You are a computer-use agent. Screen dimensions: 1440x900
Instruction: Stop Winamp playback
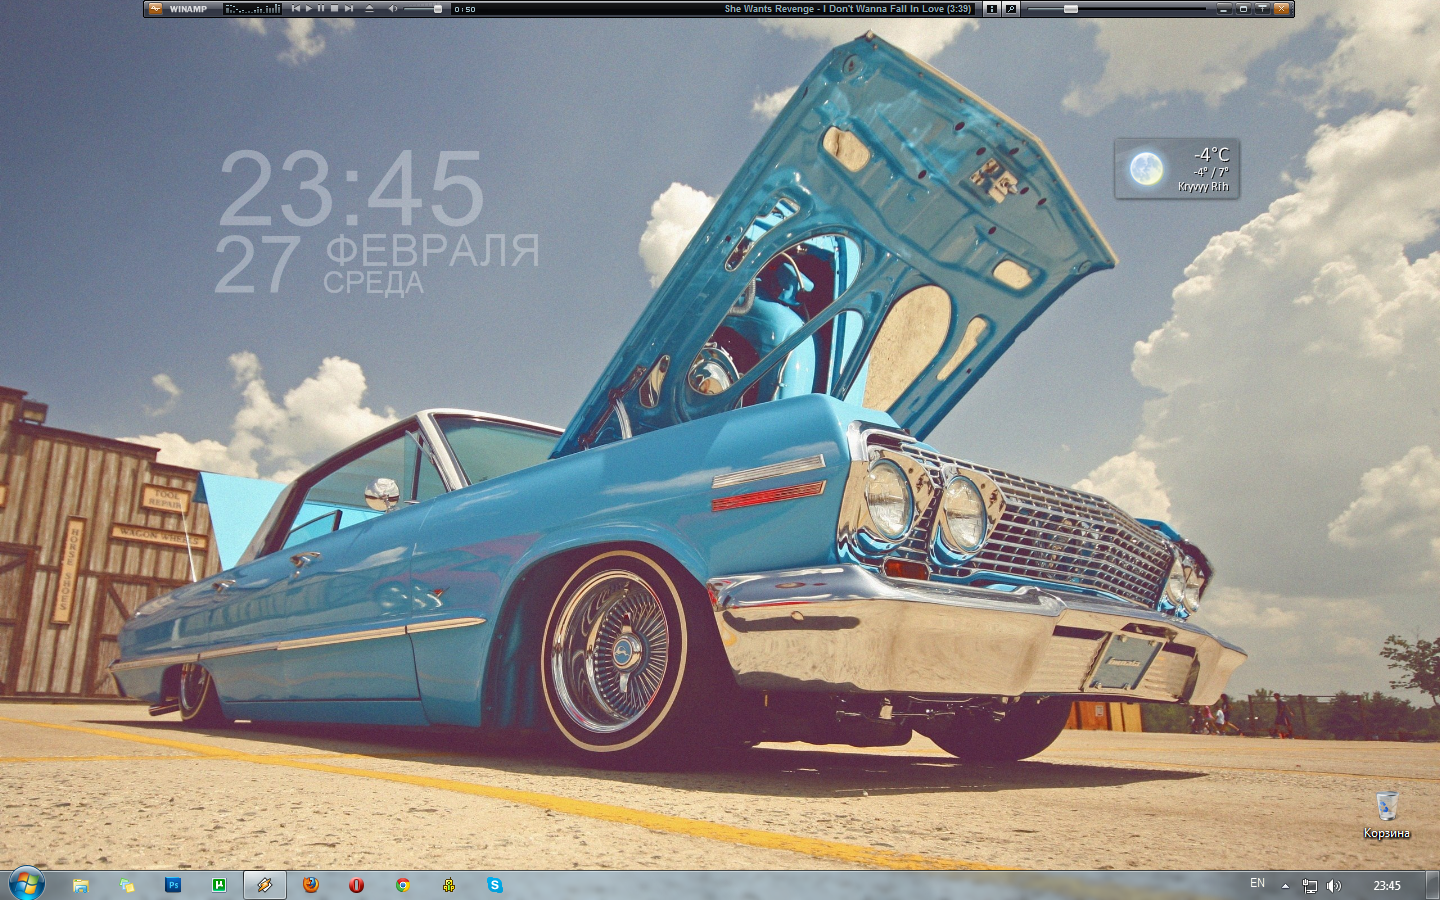334,9
